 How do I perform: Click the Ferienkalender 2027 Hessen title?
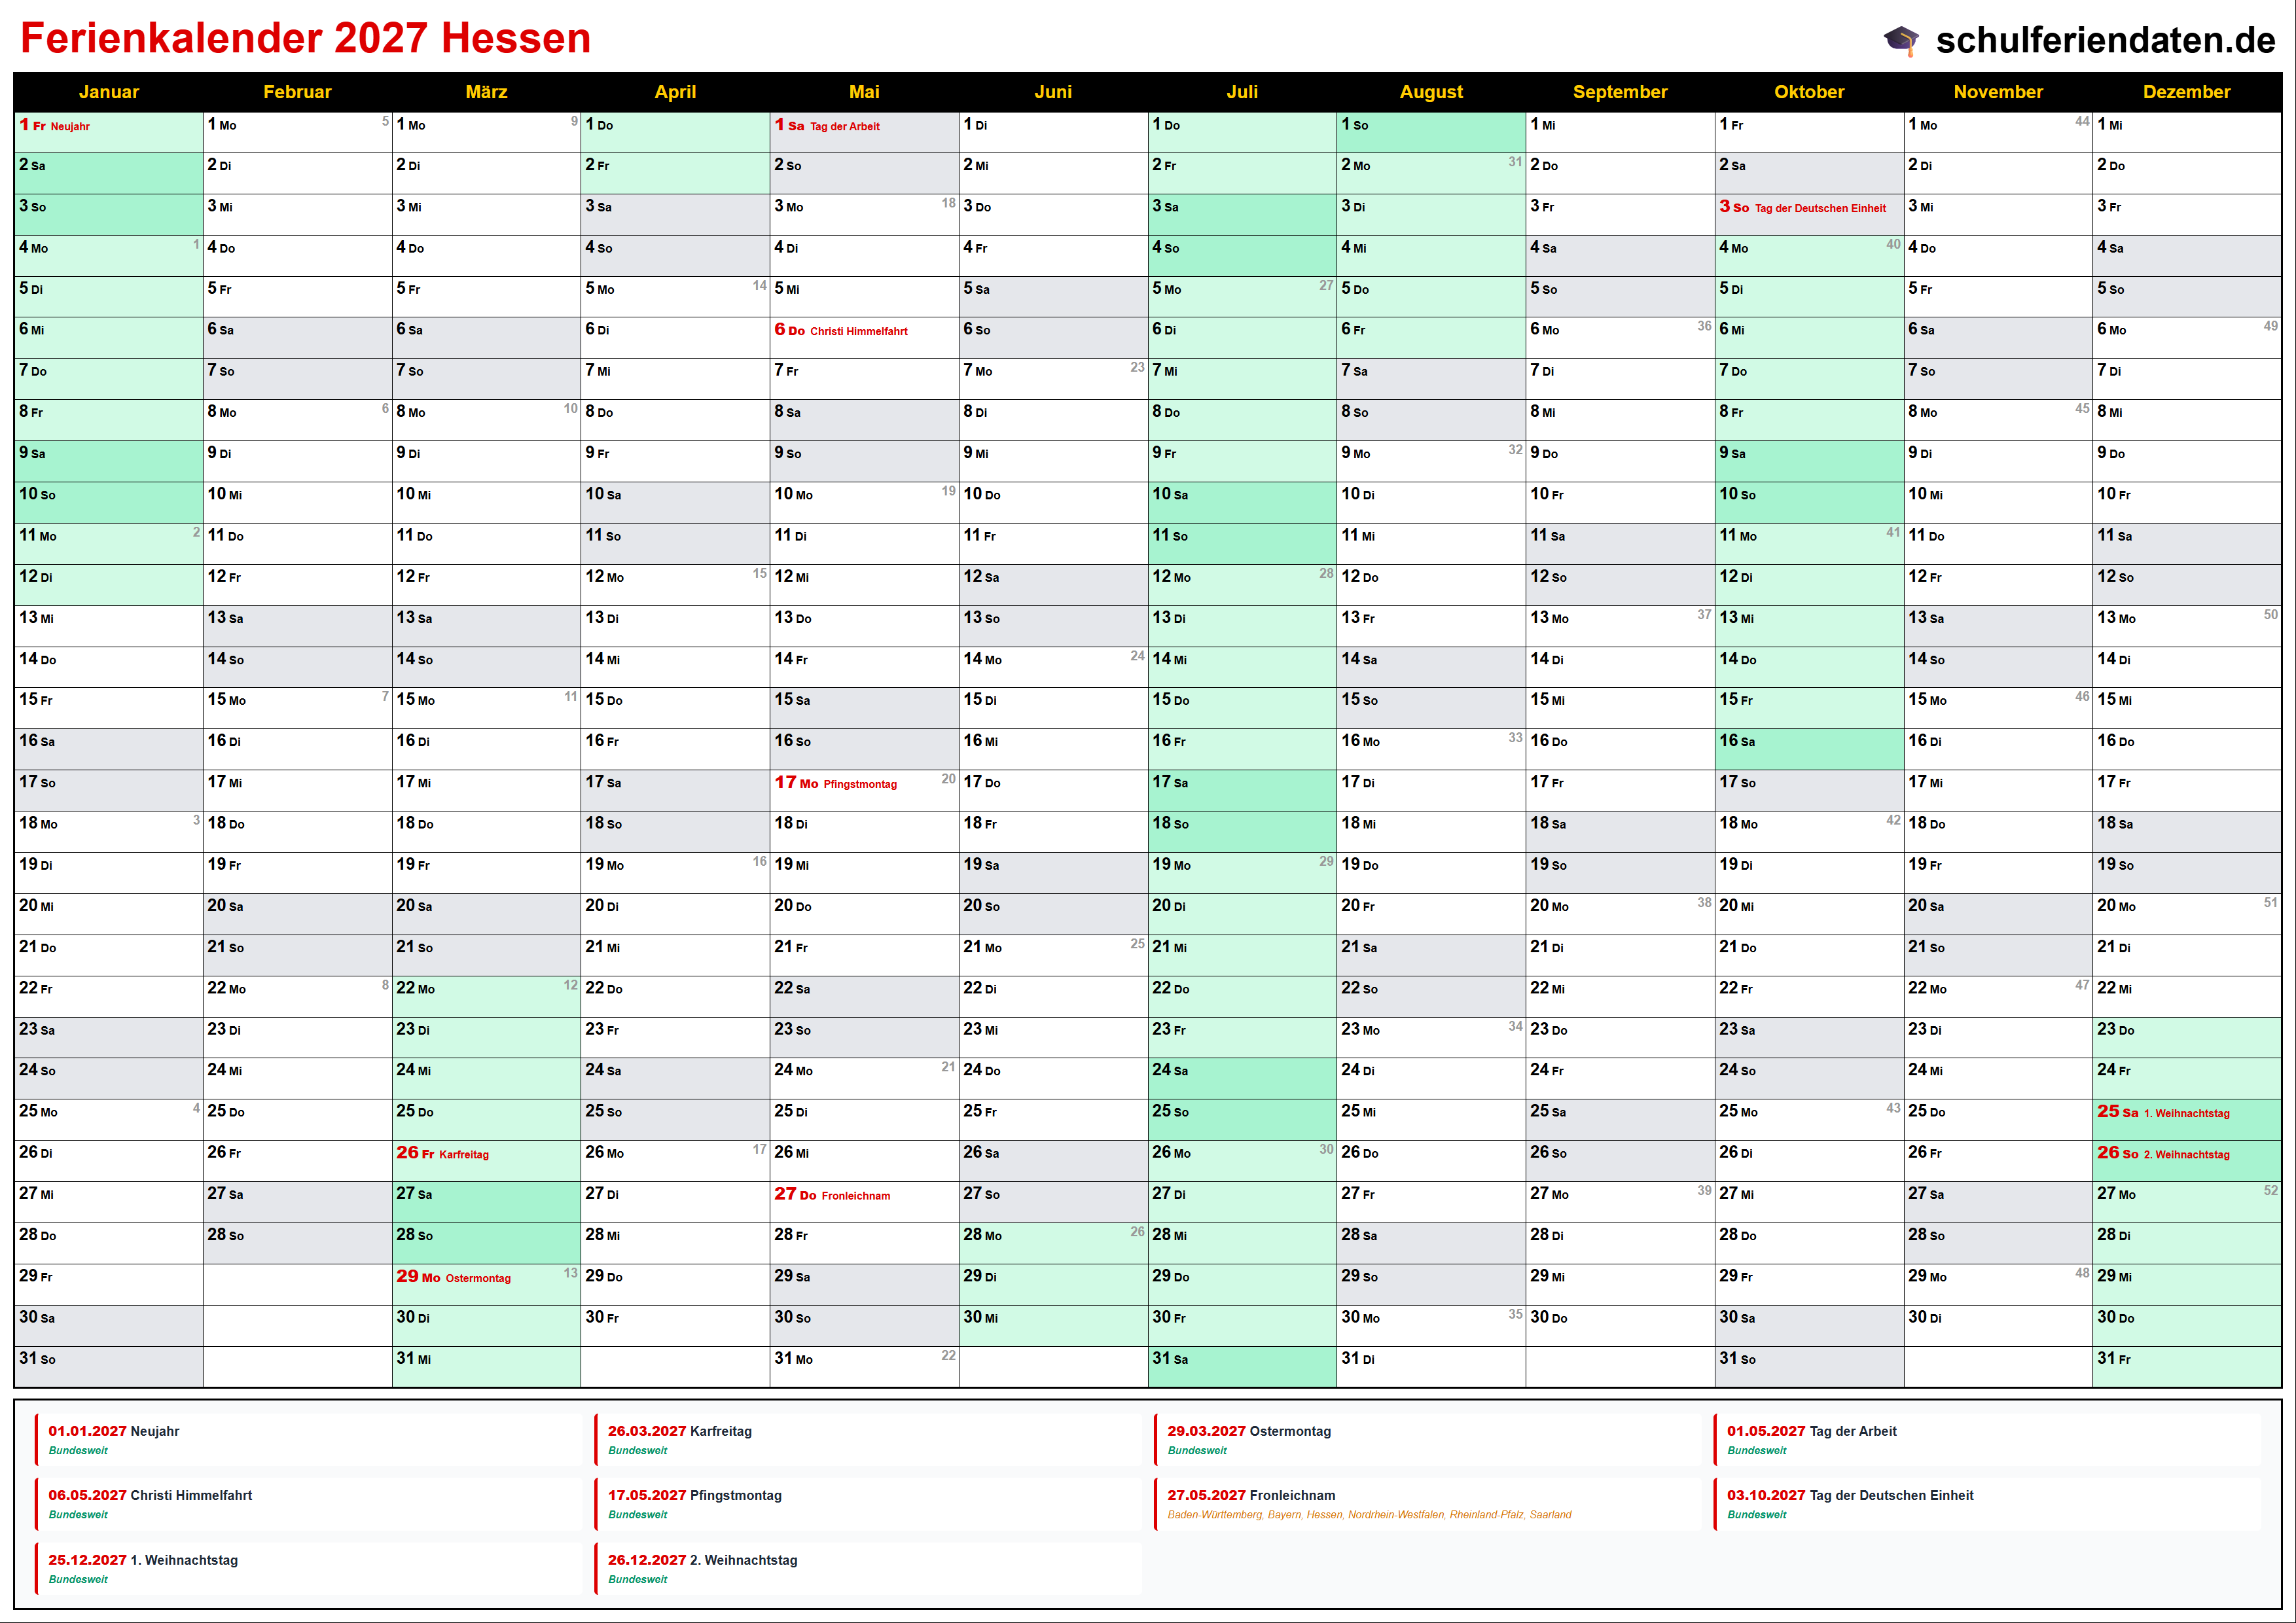pos(305,39)
